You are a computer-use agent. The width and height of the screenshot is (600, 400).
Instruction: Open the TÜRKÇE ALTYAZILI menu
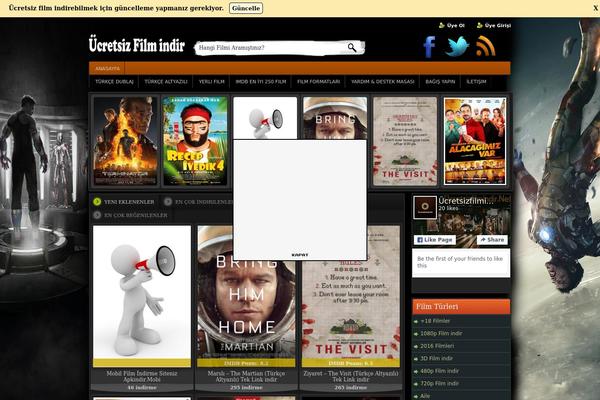[x=166, y=82]
